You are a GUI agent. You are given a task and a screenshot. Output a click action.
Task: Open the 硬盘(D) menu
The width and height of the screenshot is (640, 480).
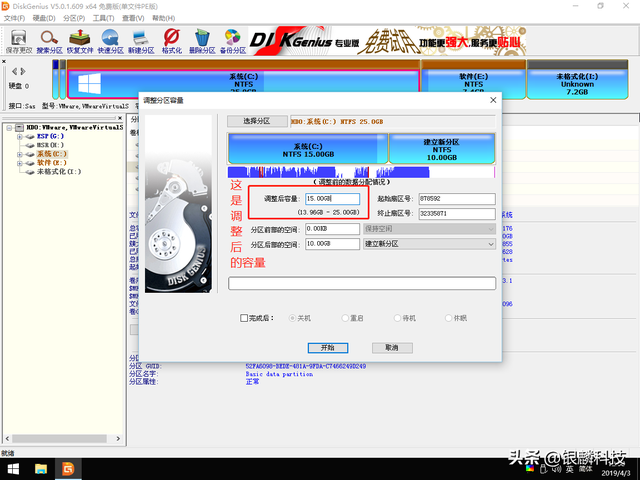click(x=44, y=18)
